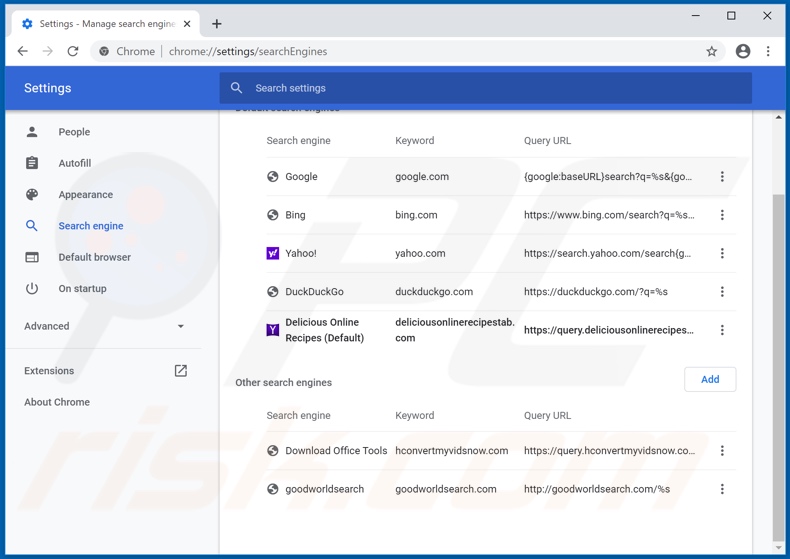
Task: Click the Yahoo! purple favicon
Action: click(273, 253)
